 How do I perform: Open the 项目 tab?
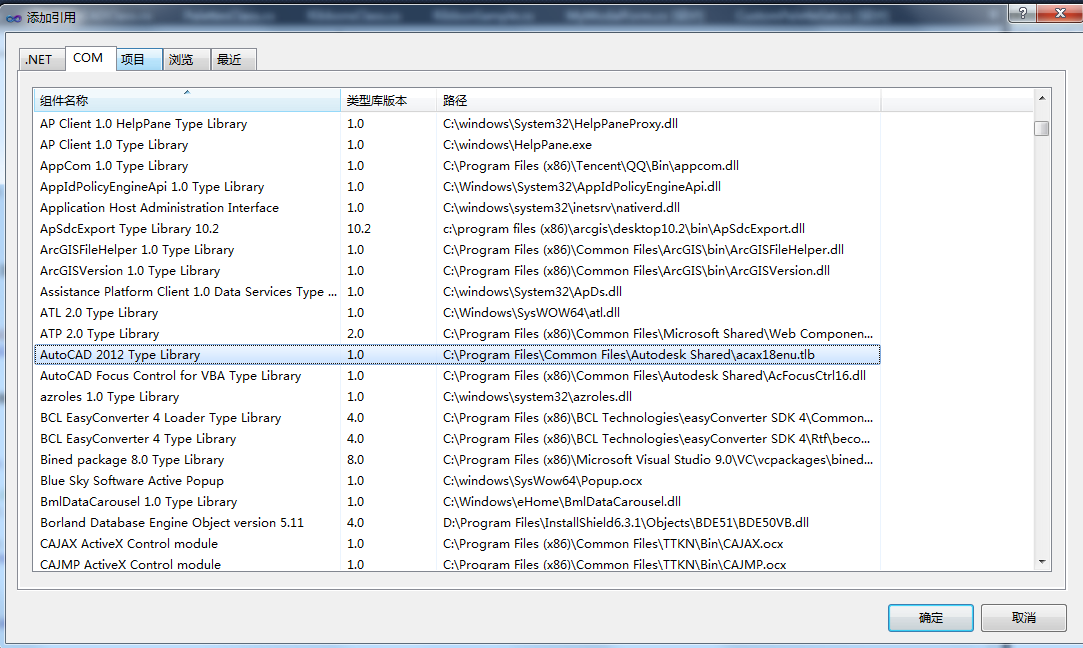[x=138, y=60]
